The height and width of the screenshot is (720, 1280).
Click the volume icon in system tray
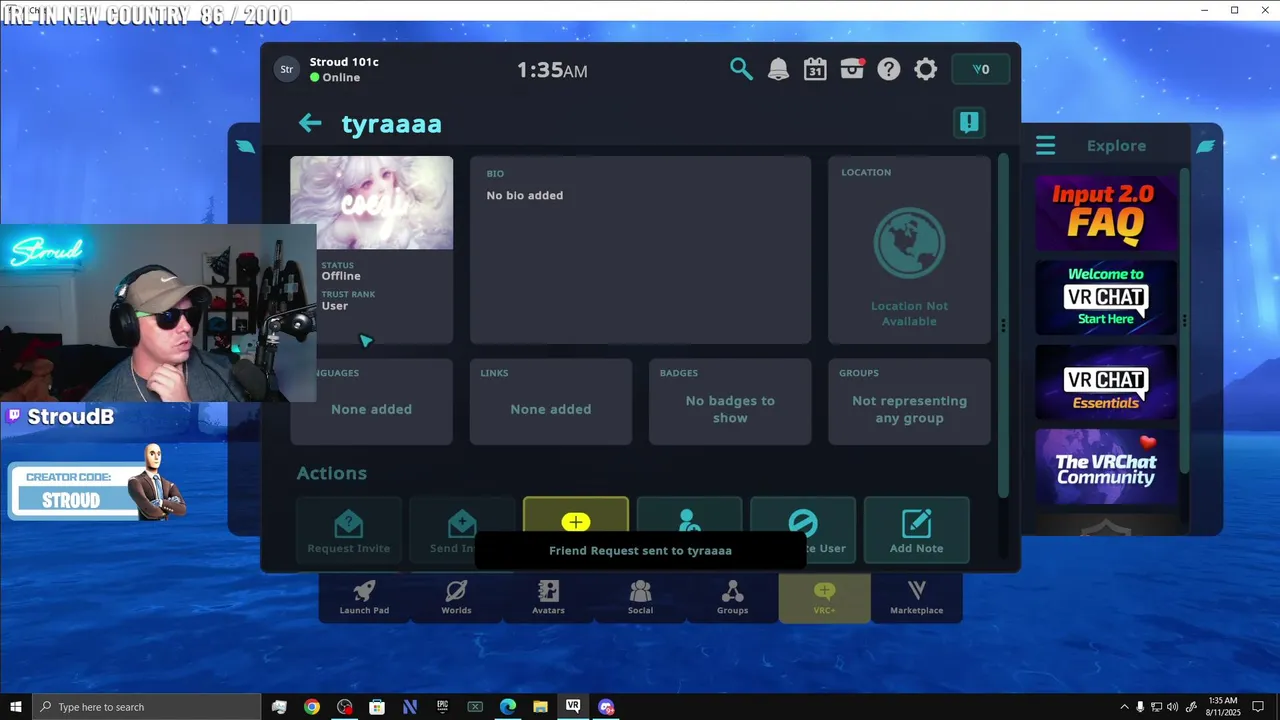pos(1172,707)
